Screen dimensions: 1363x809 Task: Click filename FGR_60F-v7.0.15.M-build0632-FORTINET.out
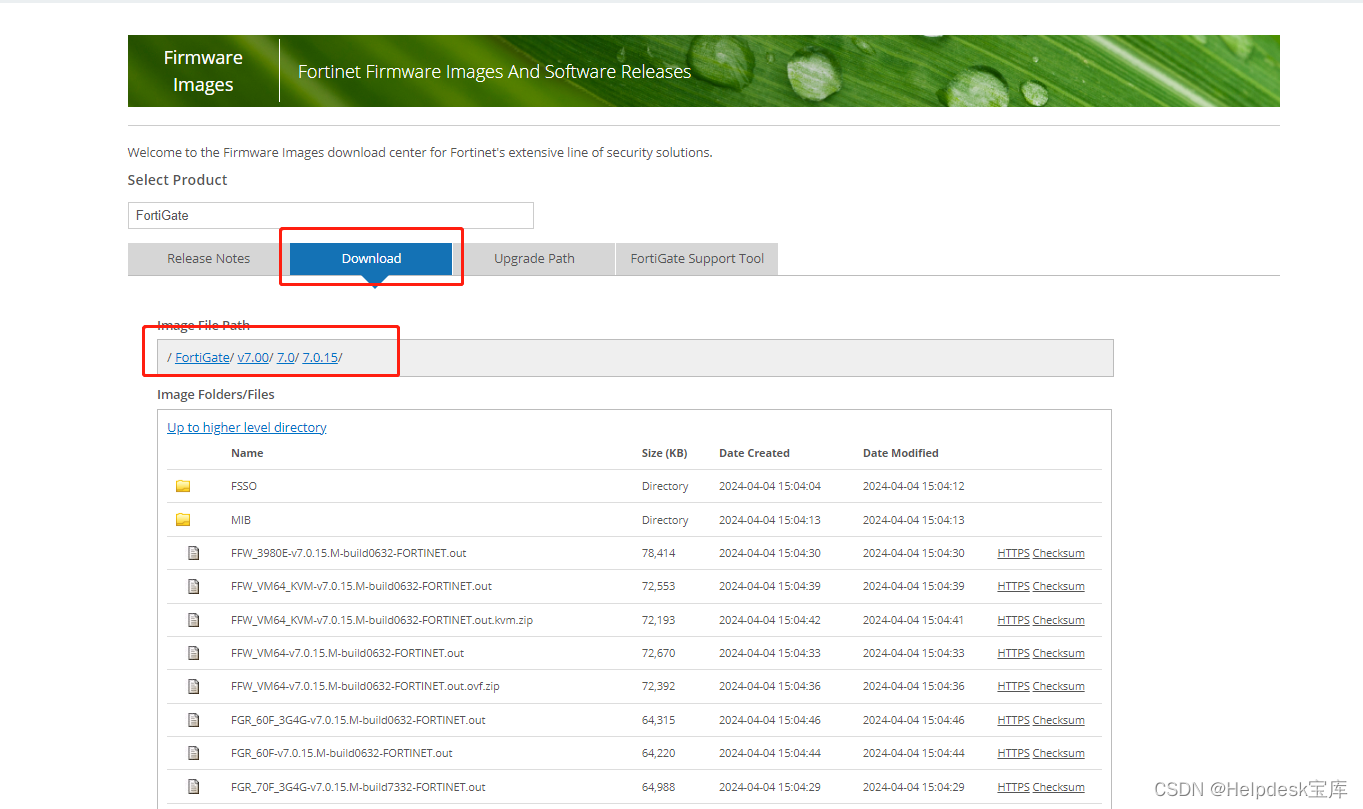click(341, 753)
